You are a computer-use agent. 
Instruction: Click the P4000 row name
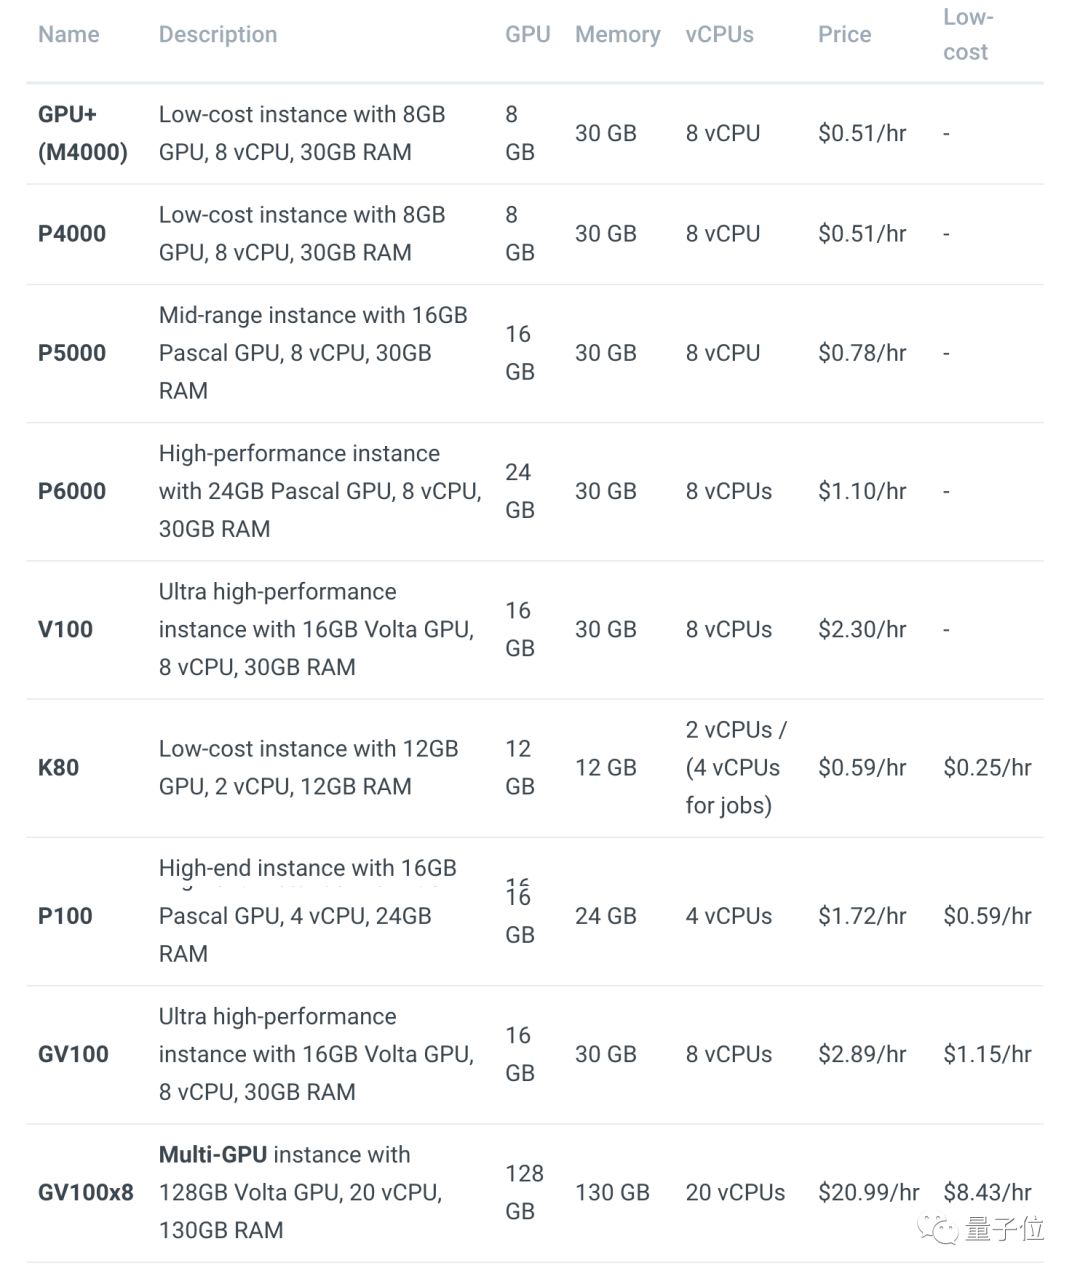coord(72,233)
